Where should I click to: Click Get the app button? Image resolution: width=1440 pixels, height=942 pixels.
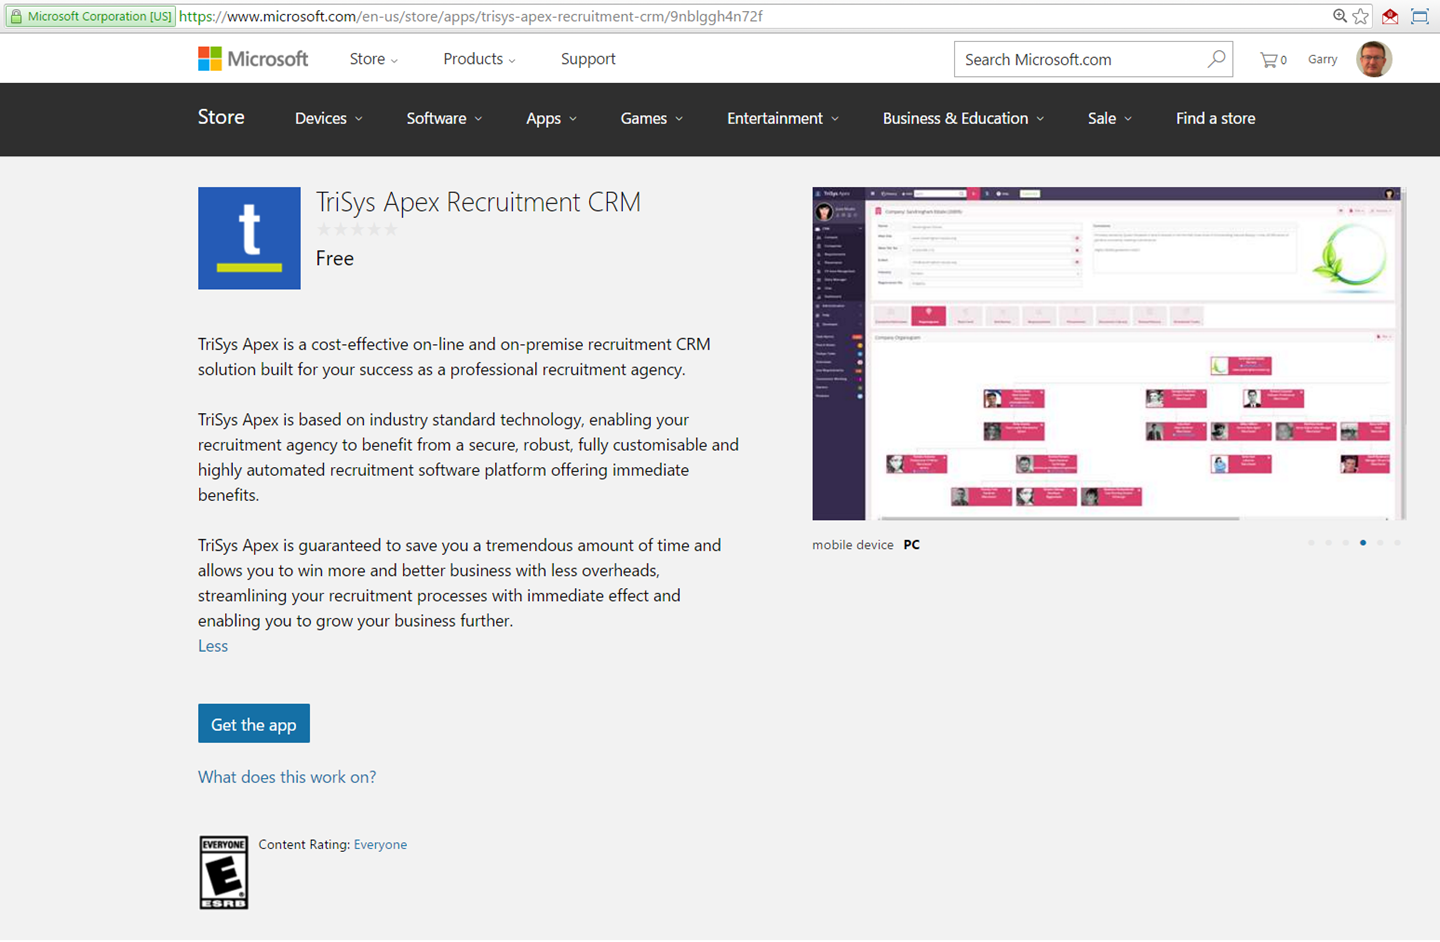point(254,724)
